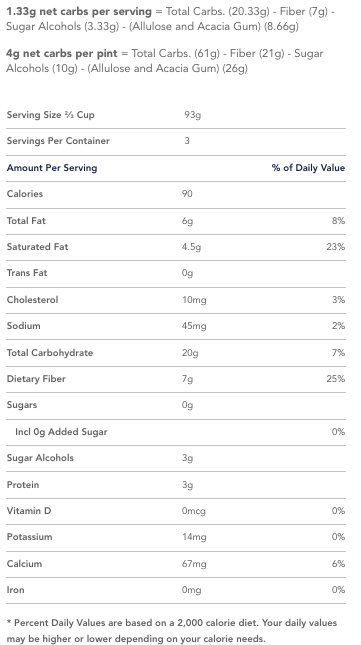
Task: Click the '1.33g net carbs per serving' text
Action: click(x=79, y=11)
